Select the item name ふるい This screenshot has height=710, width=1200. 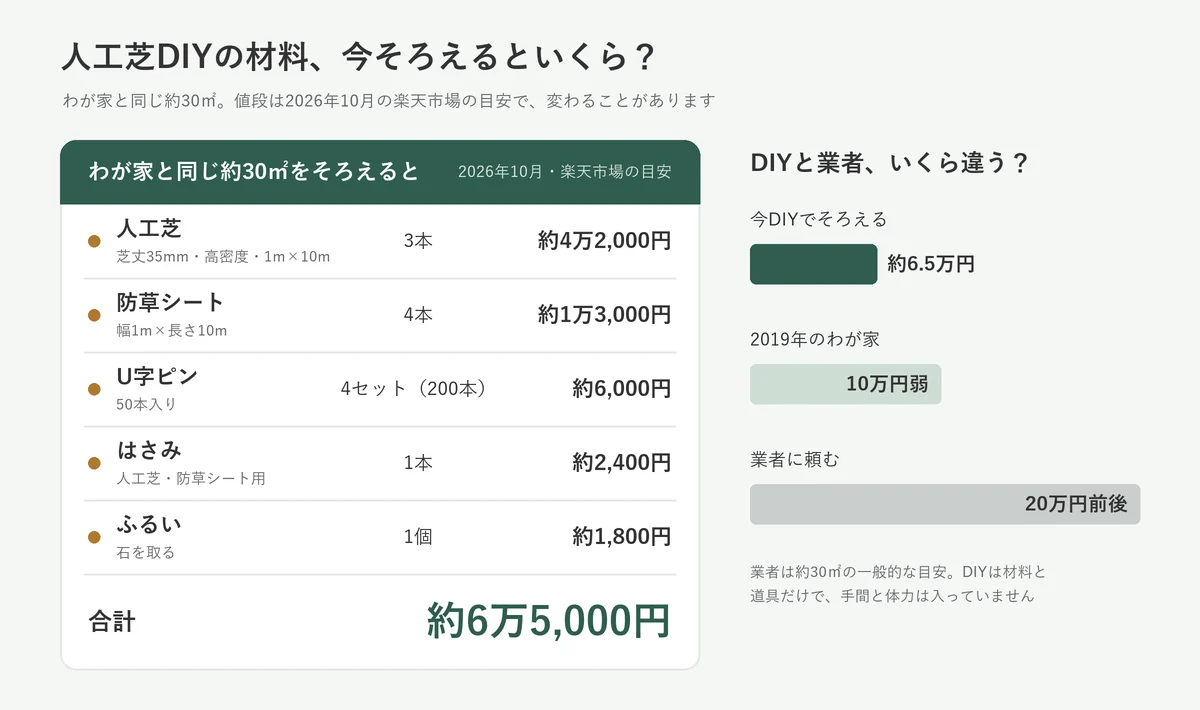click(x=149, y=524)
